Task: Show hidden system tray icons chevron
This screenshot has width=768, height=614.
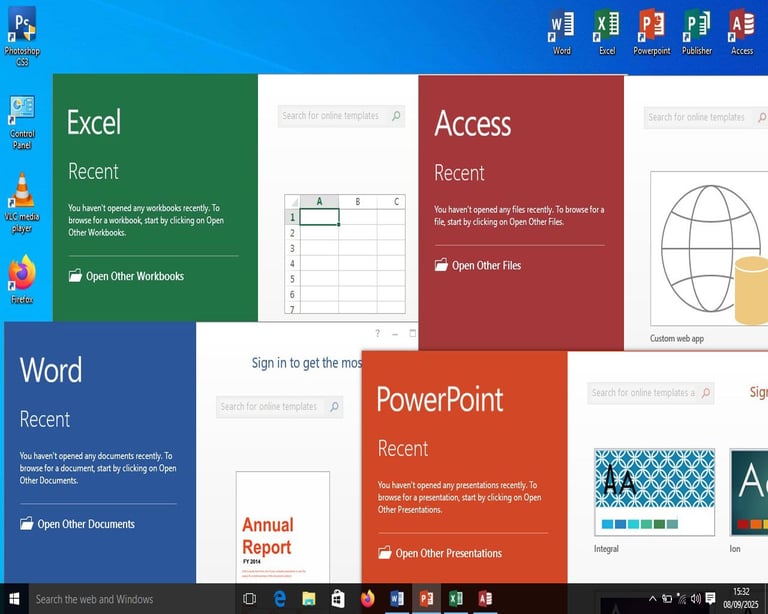Action: click(x=652, y=598)
